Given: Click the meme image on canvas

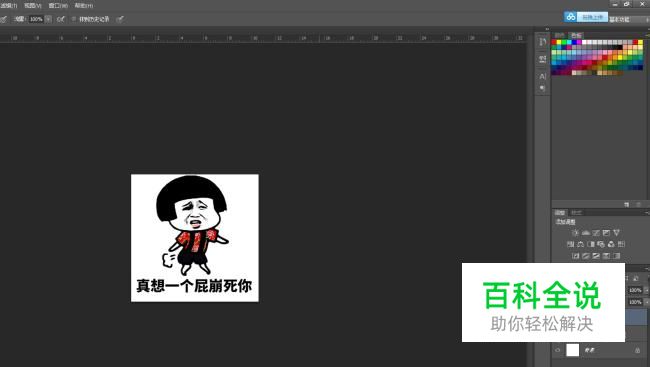Looking at the screenshot, I should 195,238.
